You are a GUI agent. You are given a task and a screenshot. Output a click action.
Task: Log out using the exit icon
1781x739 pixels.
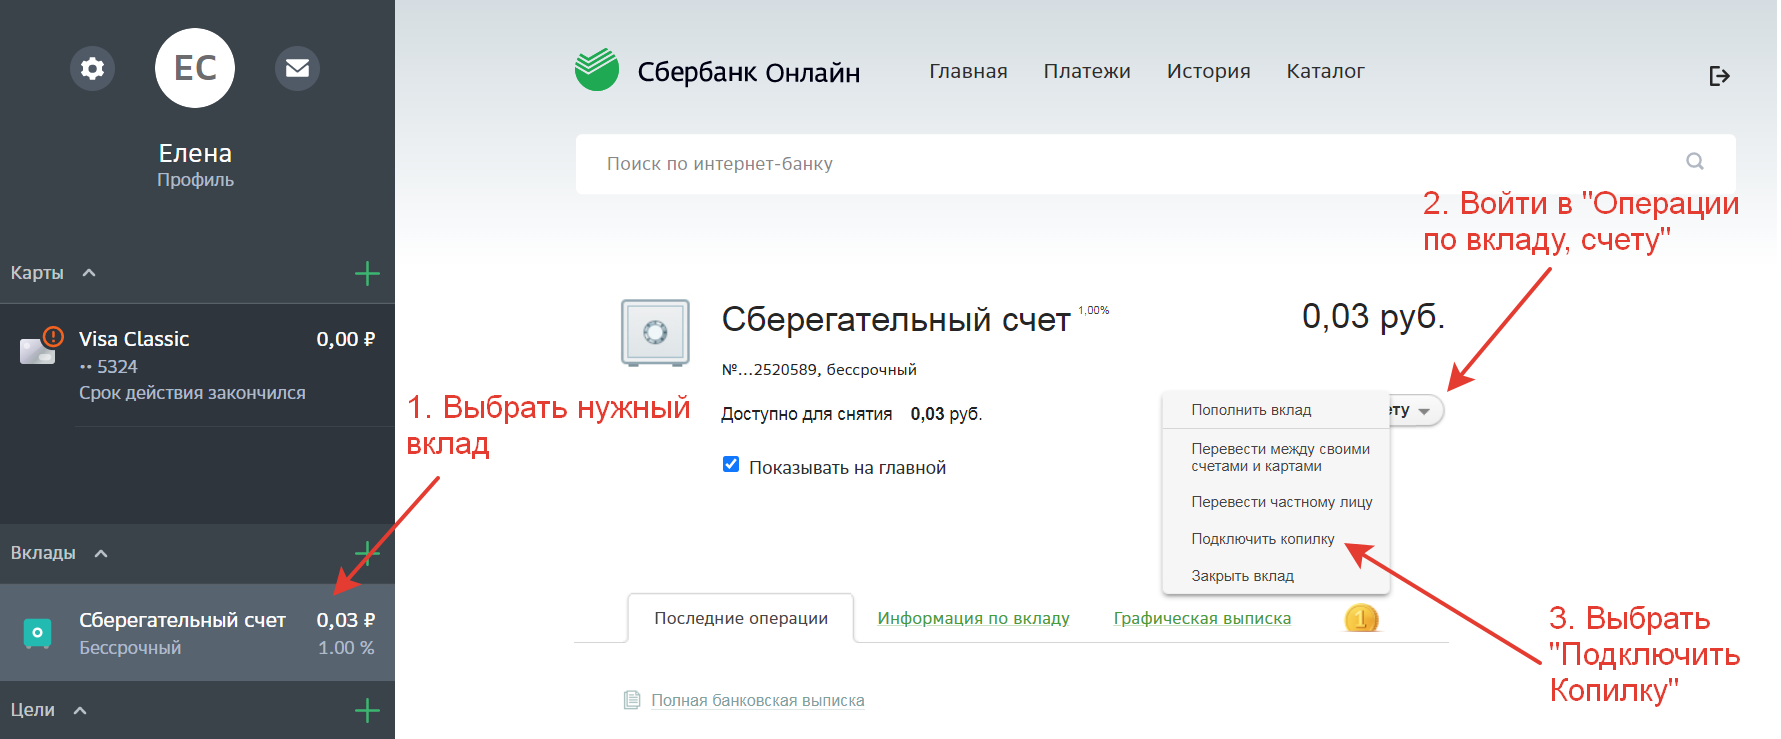pyautogui.click(x=1719, y=76)
